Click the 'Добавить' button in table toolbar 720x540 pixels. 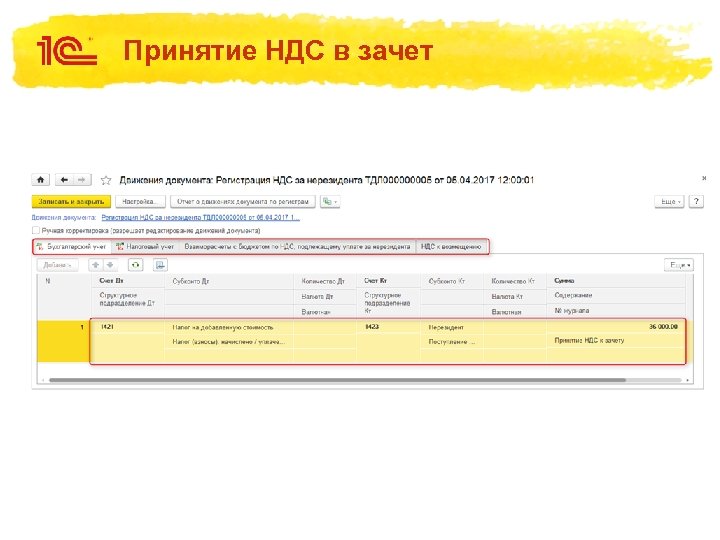[57, 265]
